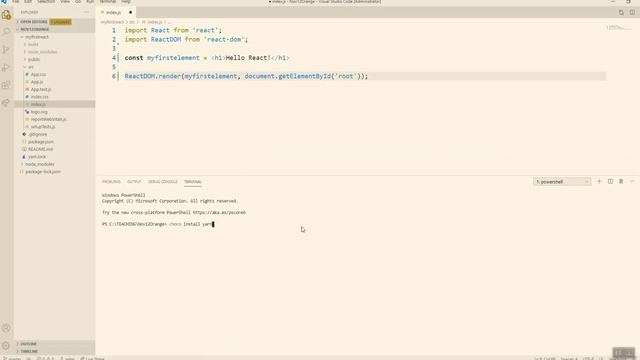The height and width of the screenshot is (360, 640).
Task: Open reportWebVitals.js in the file tree
Action: tap(48, 119)
